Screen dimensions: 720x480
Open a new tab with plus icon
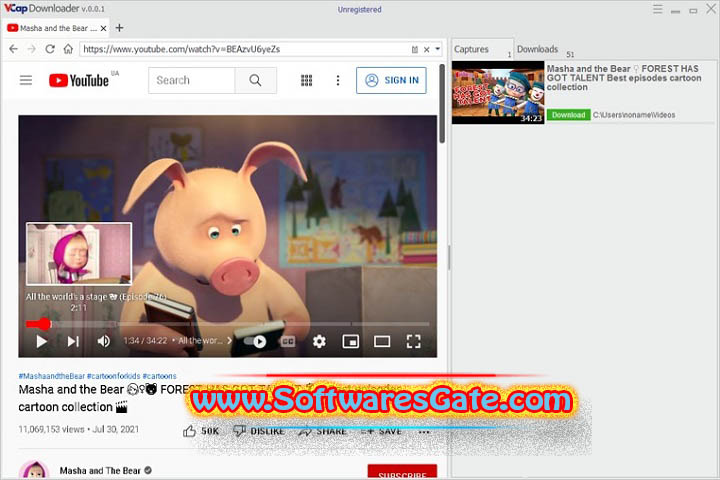119,28
